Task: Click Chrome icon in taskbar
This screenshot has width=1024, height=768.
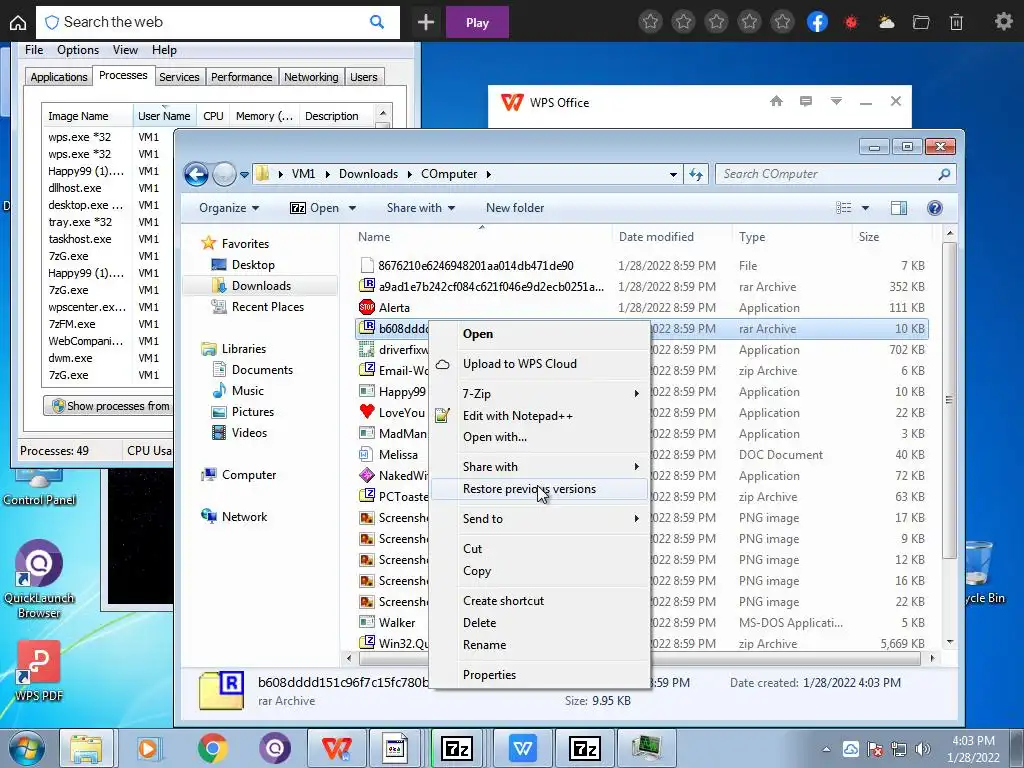Action: [x=212, y=748]
